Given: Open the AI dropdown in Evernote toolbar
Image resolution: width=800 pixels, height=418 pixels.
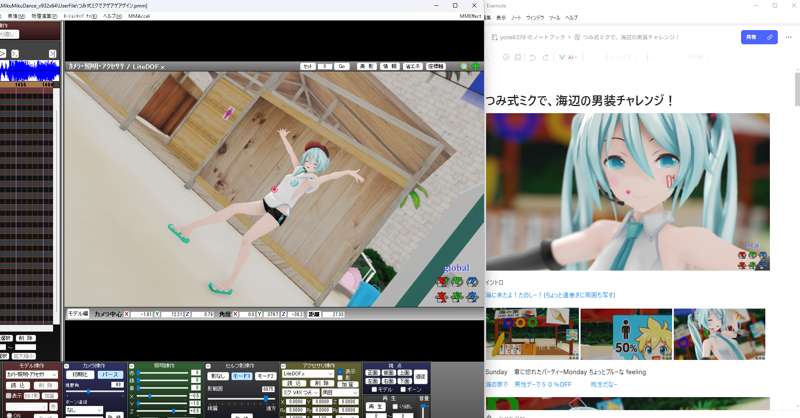Looking at the screenshot, I should [x=573, y=57].
